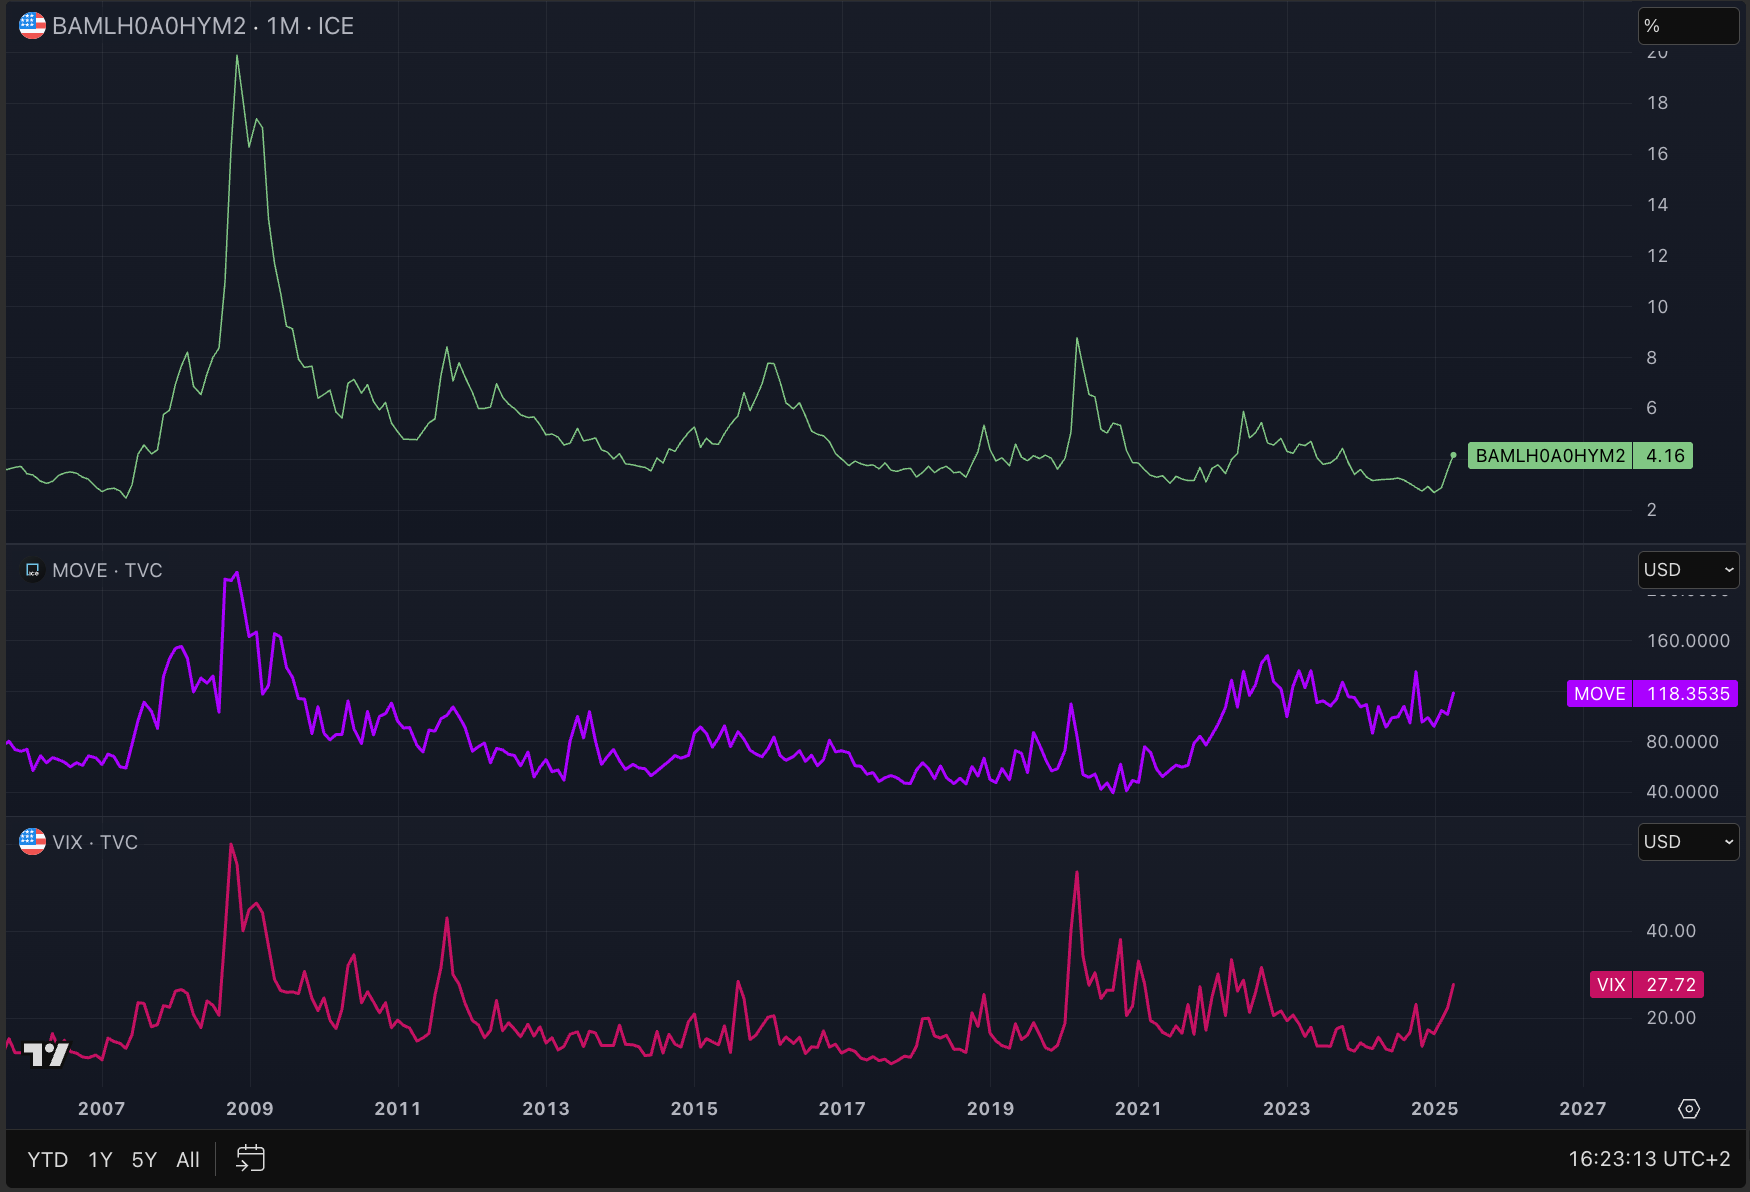This screenshot has width=1750, height=1192.
Task: Click the 1M interval in the chart title
Action: tap(283, 26)
